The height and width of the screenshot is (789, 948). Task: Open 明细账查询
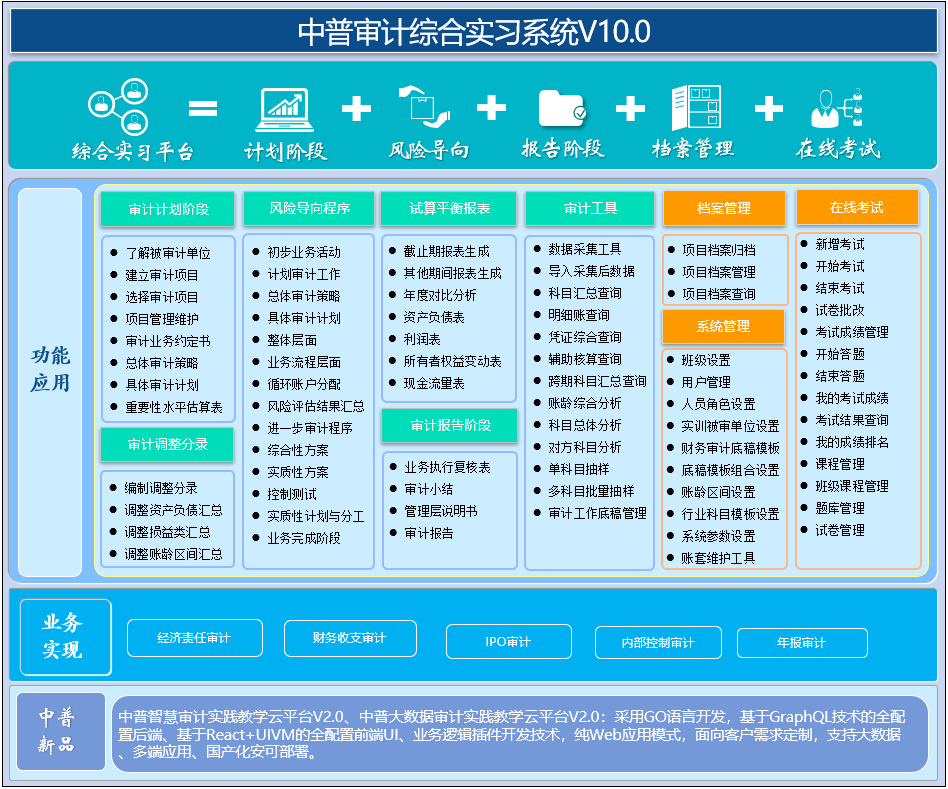click(579, 315)
